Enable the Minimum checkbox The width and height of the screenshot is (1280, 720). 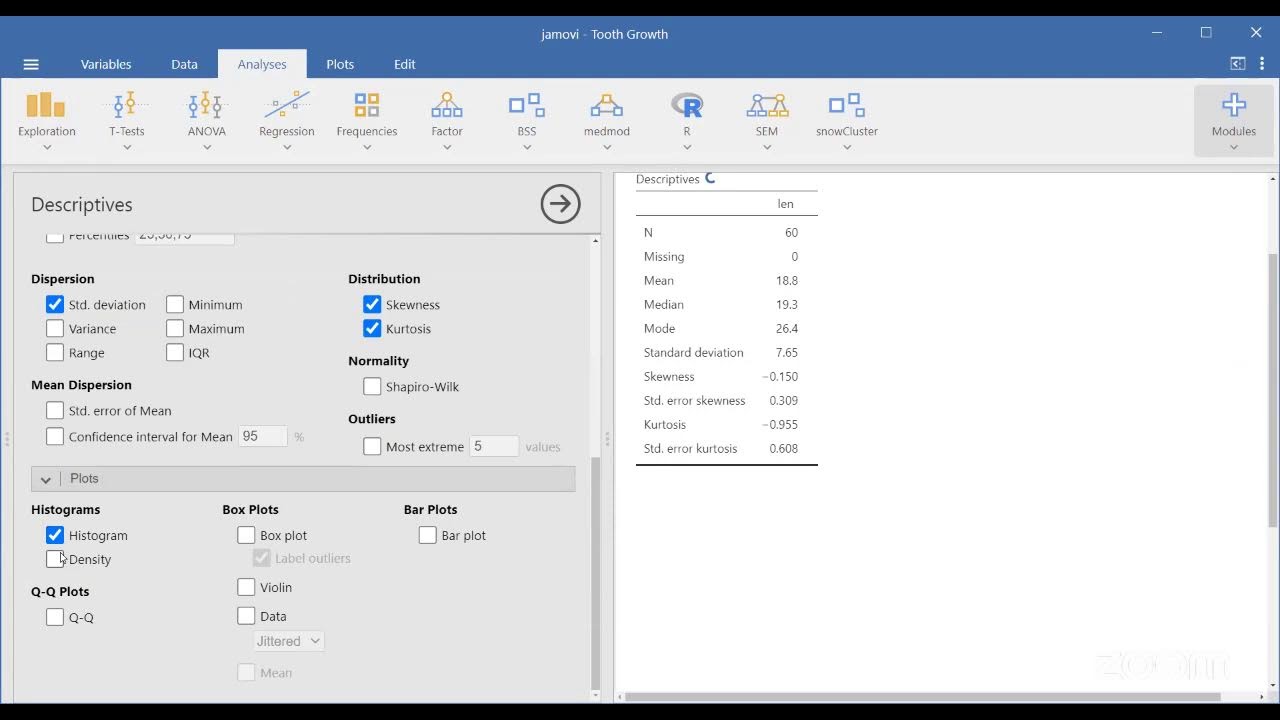pos(175,305)
